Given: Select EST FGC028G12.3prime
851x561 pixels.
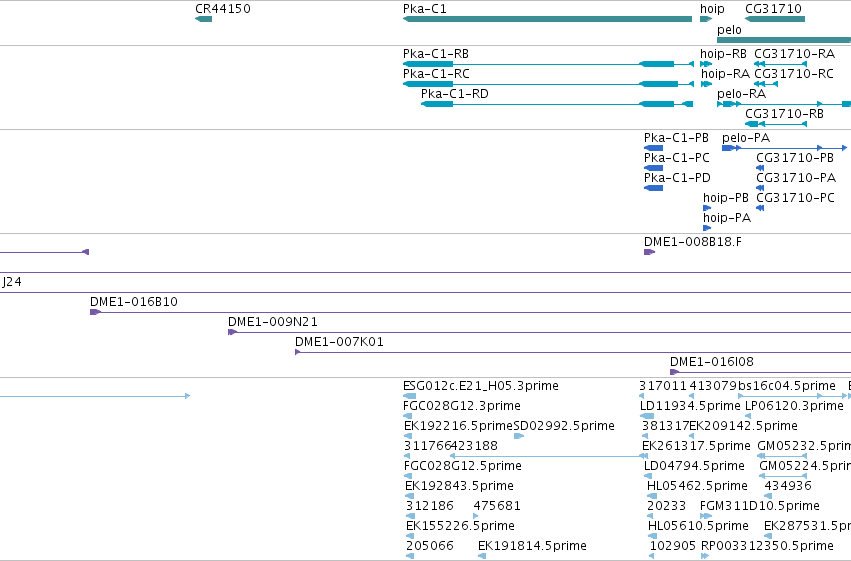Looking at the screenshot, I should 409,416.
